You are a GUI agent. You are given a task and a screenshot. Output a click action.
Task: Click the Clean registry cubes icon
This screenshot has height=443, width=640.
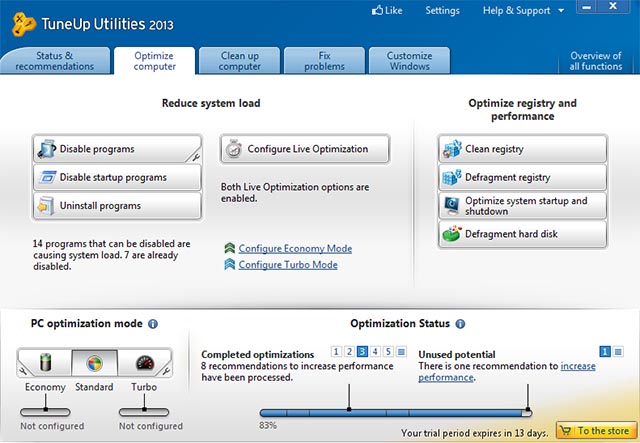452,149
